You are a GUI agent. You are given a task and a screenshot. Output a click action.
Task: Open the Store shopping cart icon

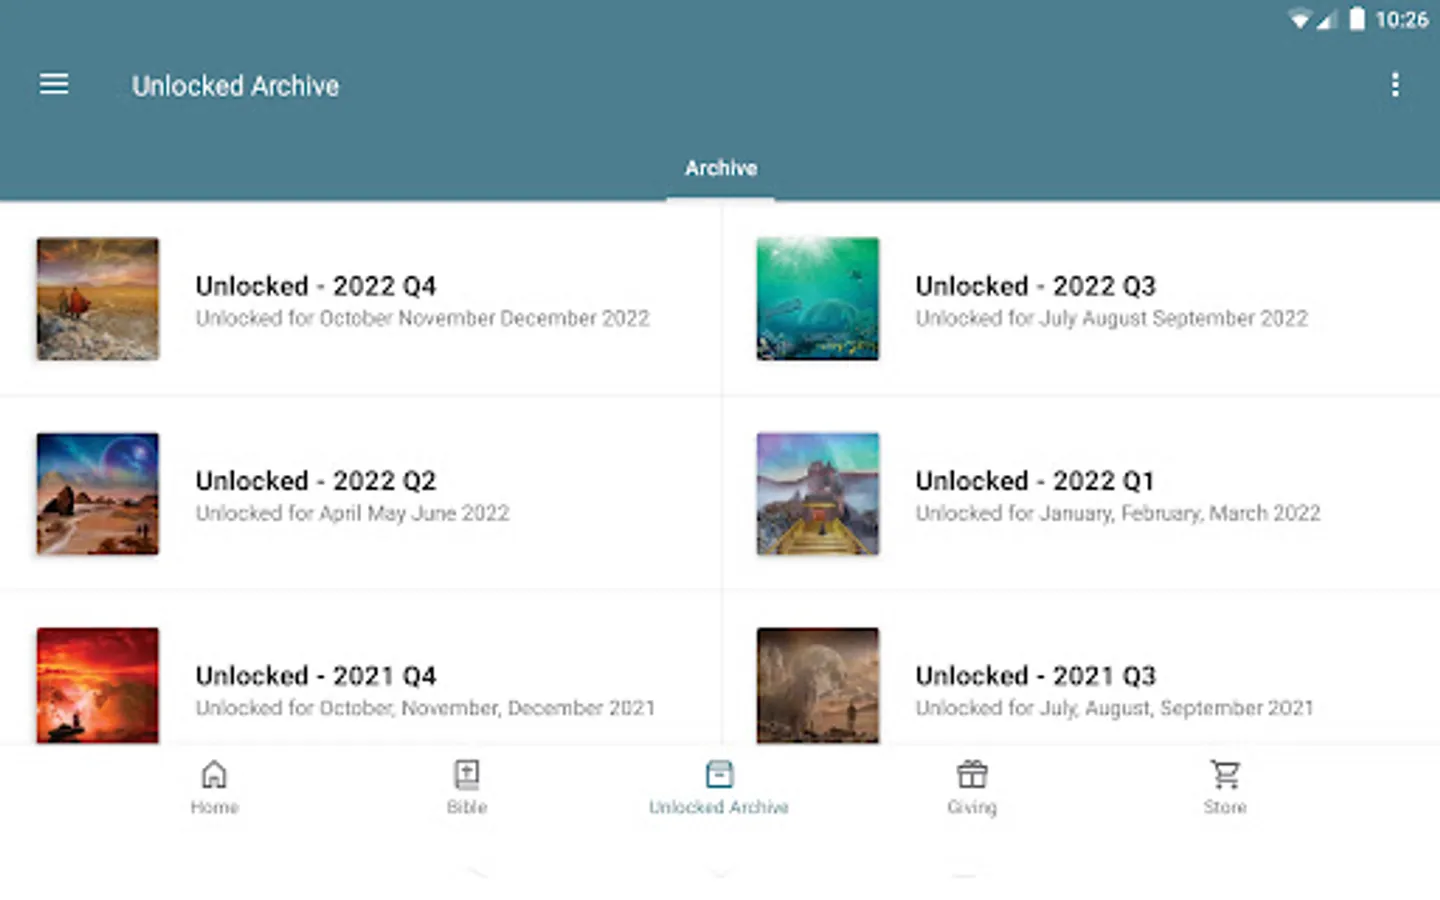(x=1225, y=776)
